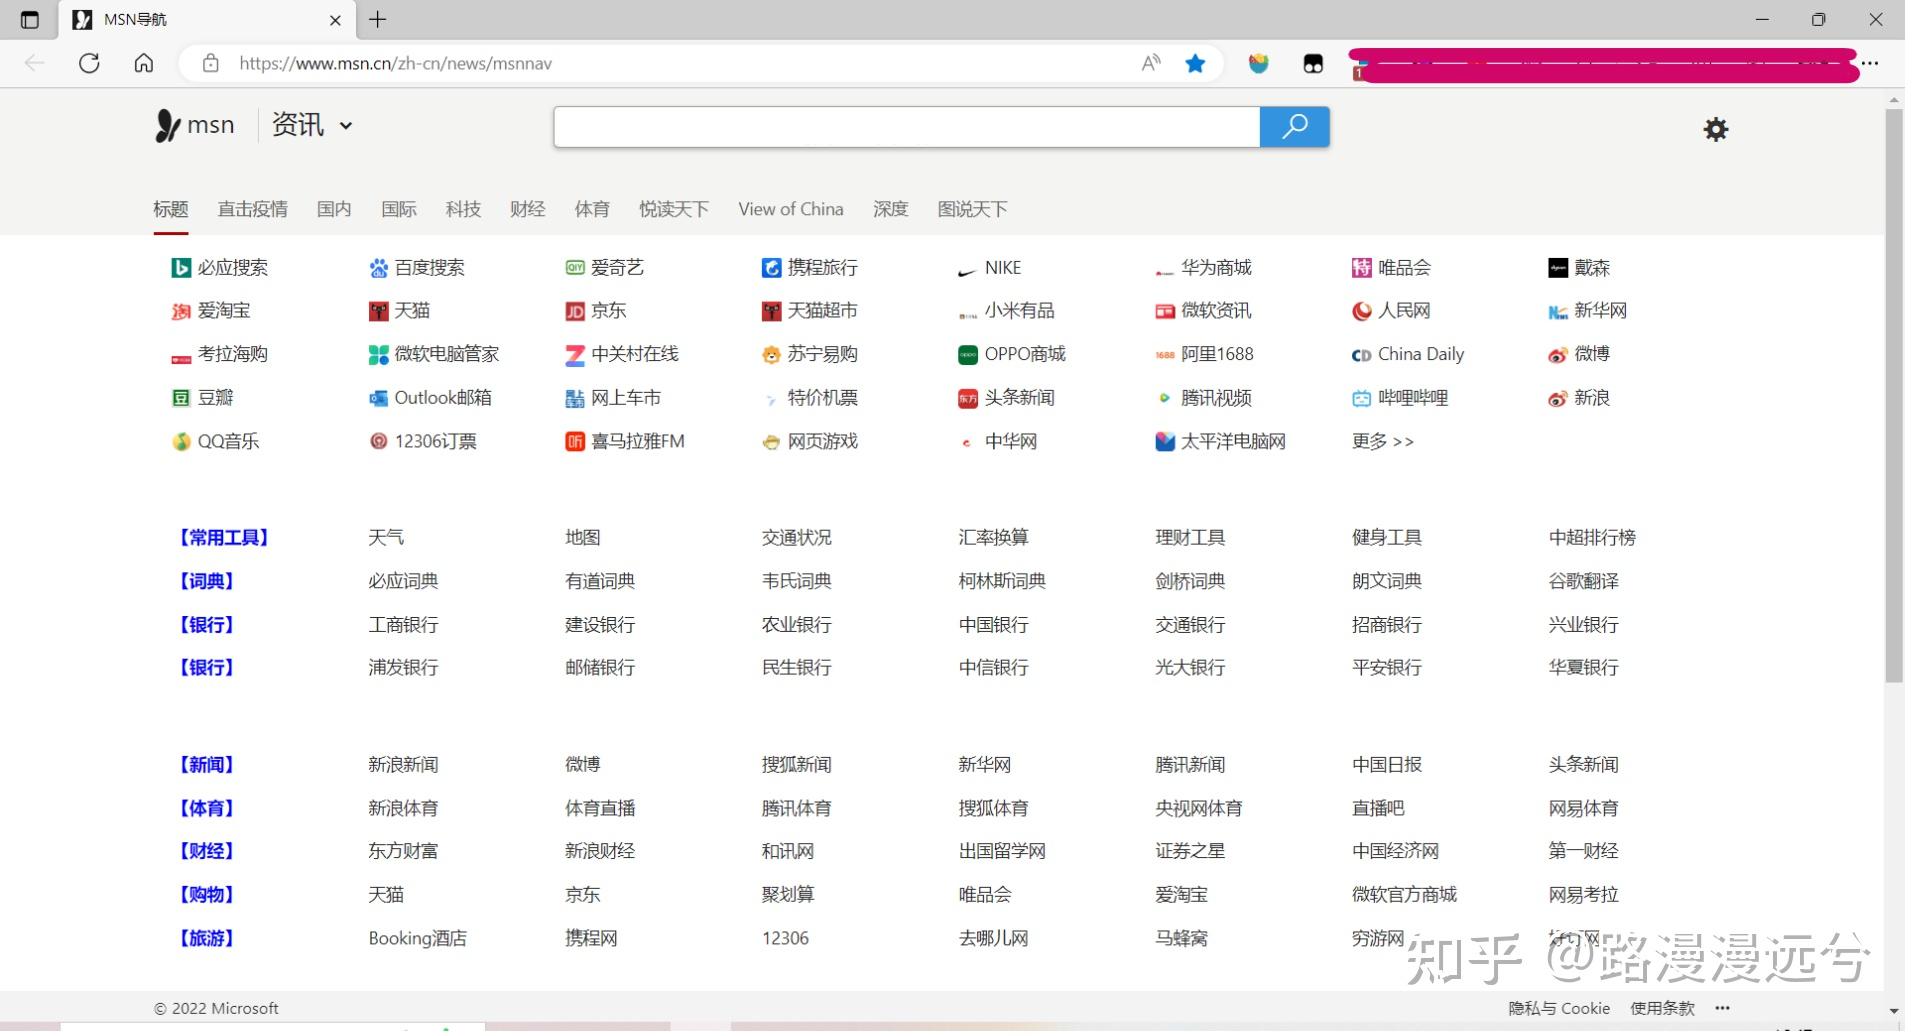The height and width of the screenshot is (1036, 1920).
Task: Click the magnifier search button
Action: [x=1303, y=127]
